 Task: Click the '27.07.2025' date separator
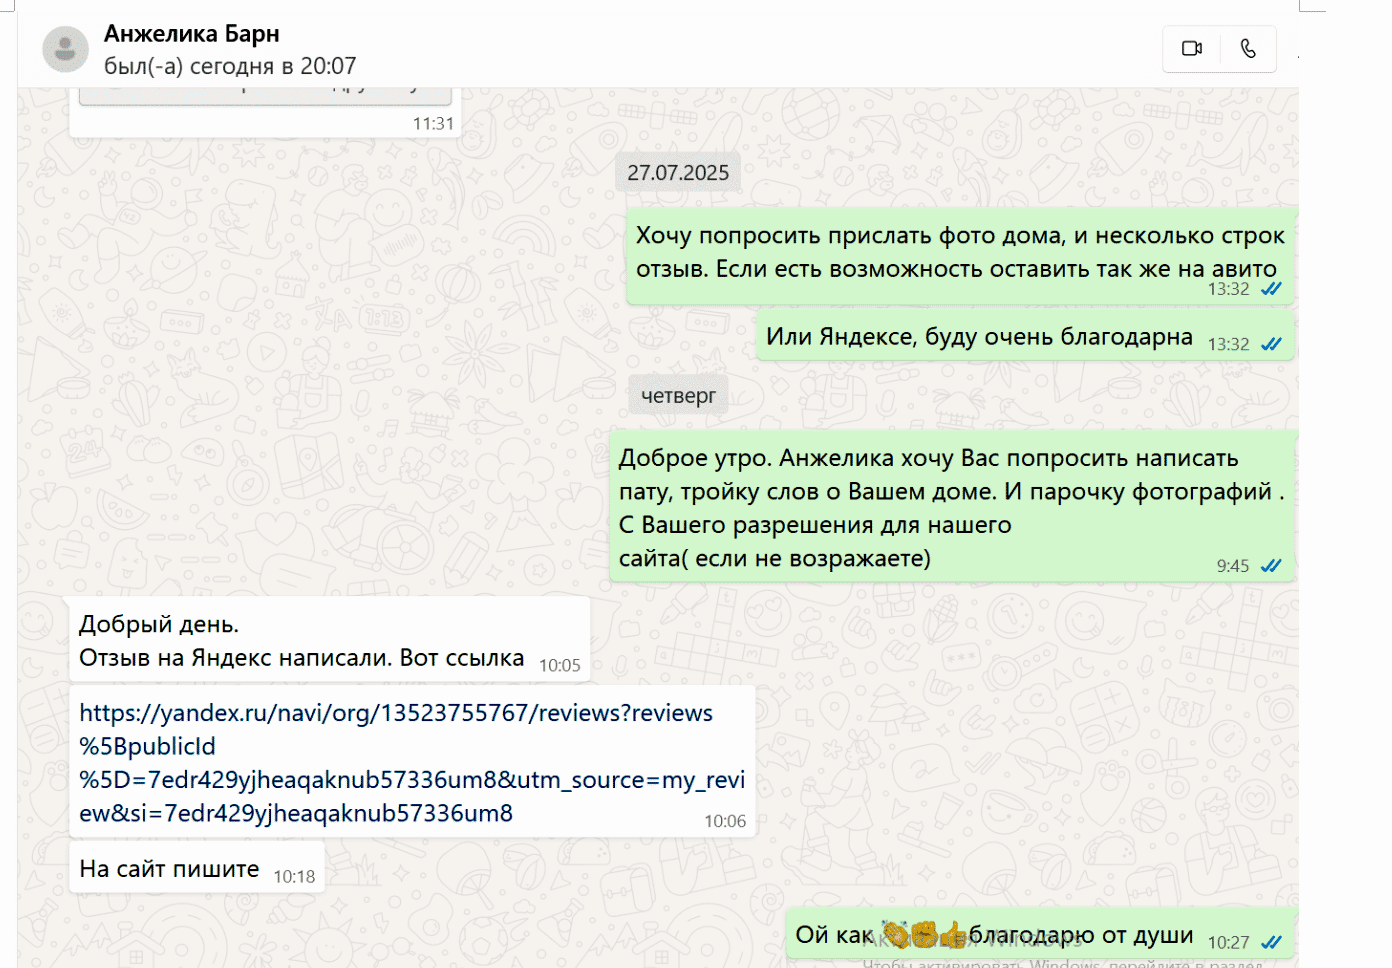[x=678, y=173]
